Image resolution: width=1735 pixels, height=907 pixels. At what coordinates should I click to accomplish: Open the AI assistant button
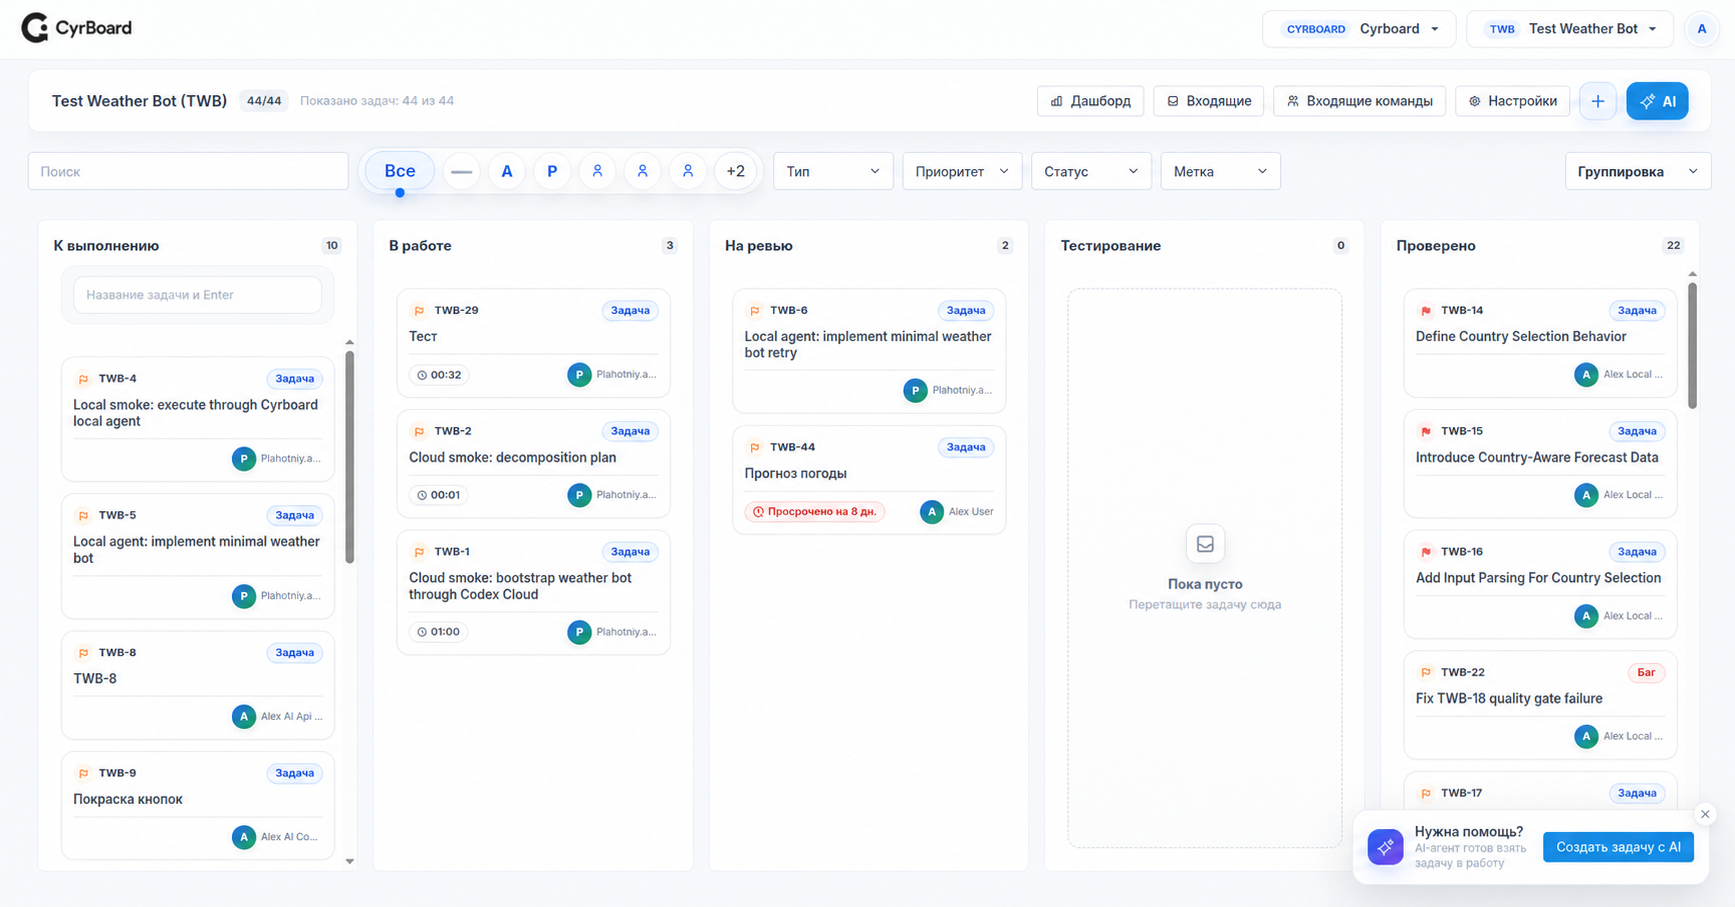click(1657, 101)
